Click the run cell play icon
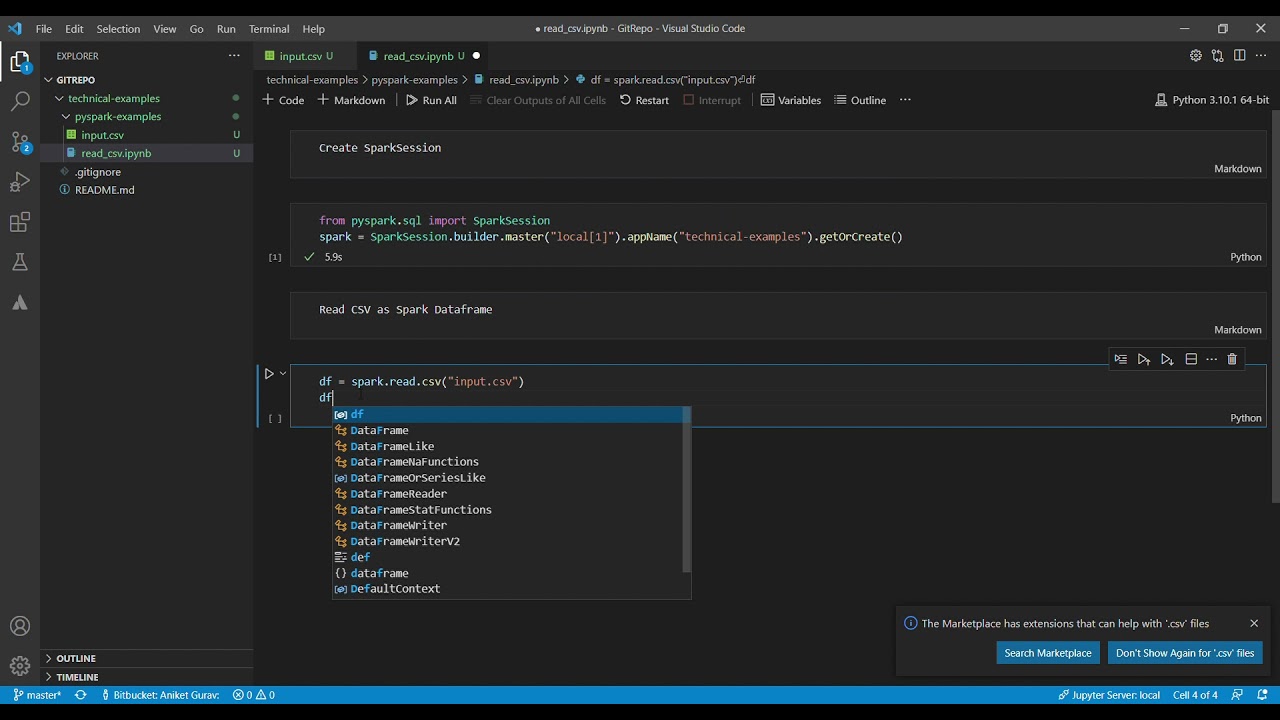 pyautogui.click(x=269, y=374)
